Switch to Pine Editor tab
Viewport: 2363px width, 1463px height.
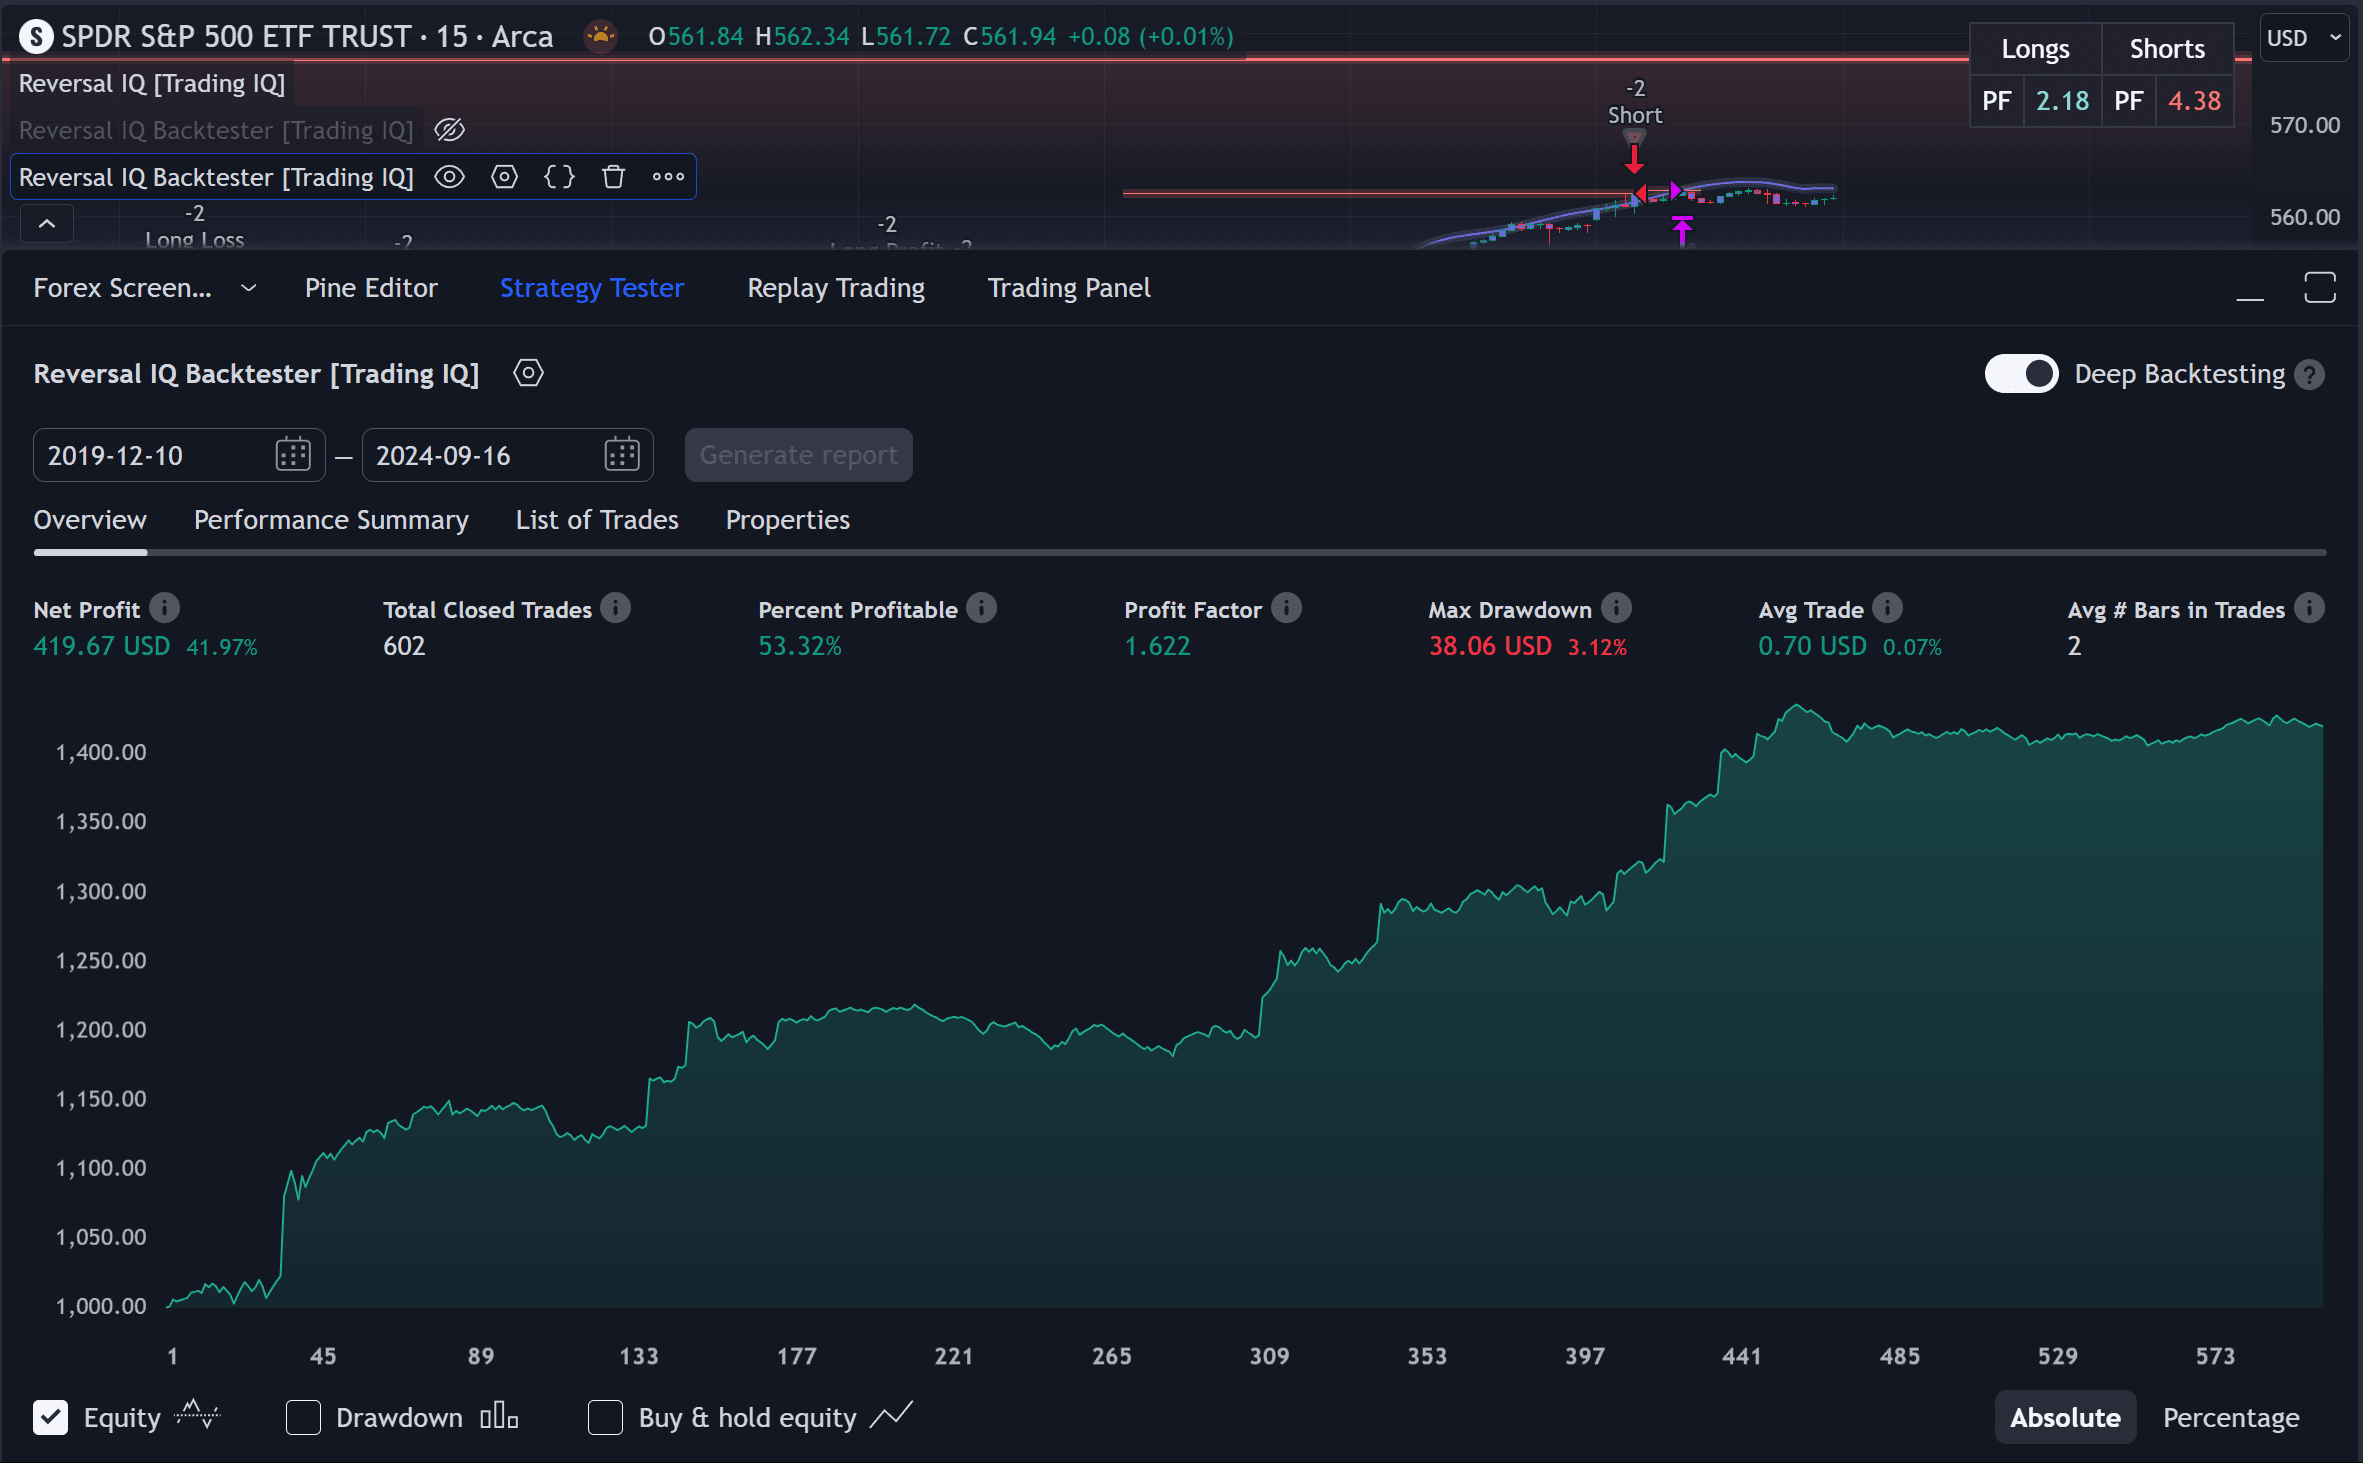pos(371,288)
